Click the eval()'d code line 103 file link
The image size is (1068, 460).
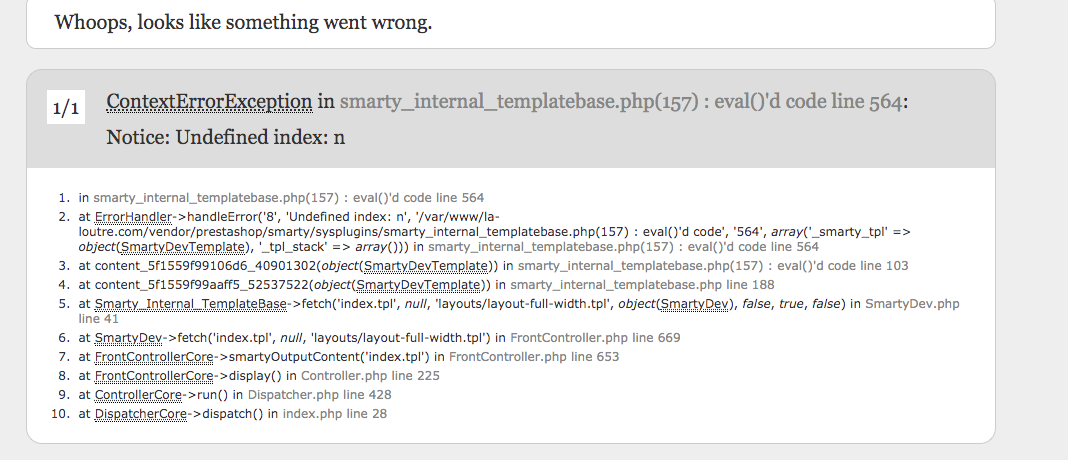713,266
